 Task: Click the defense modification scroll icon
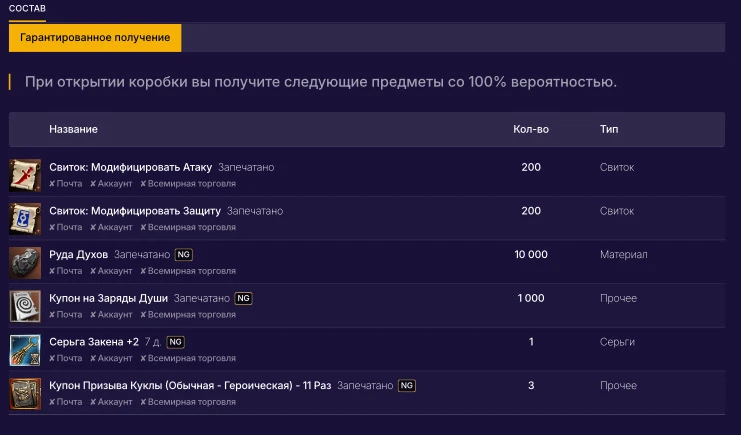[25, 219]
